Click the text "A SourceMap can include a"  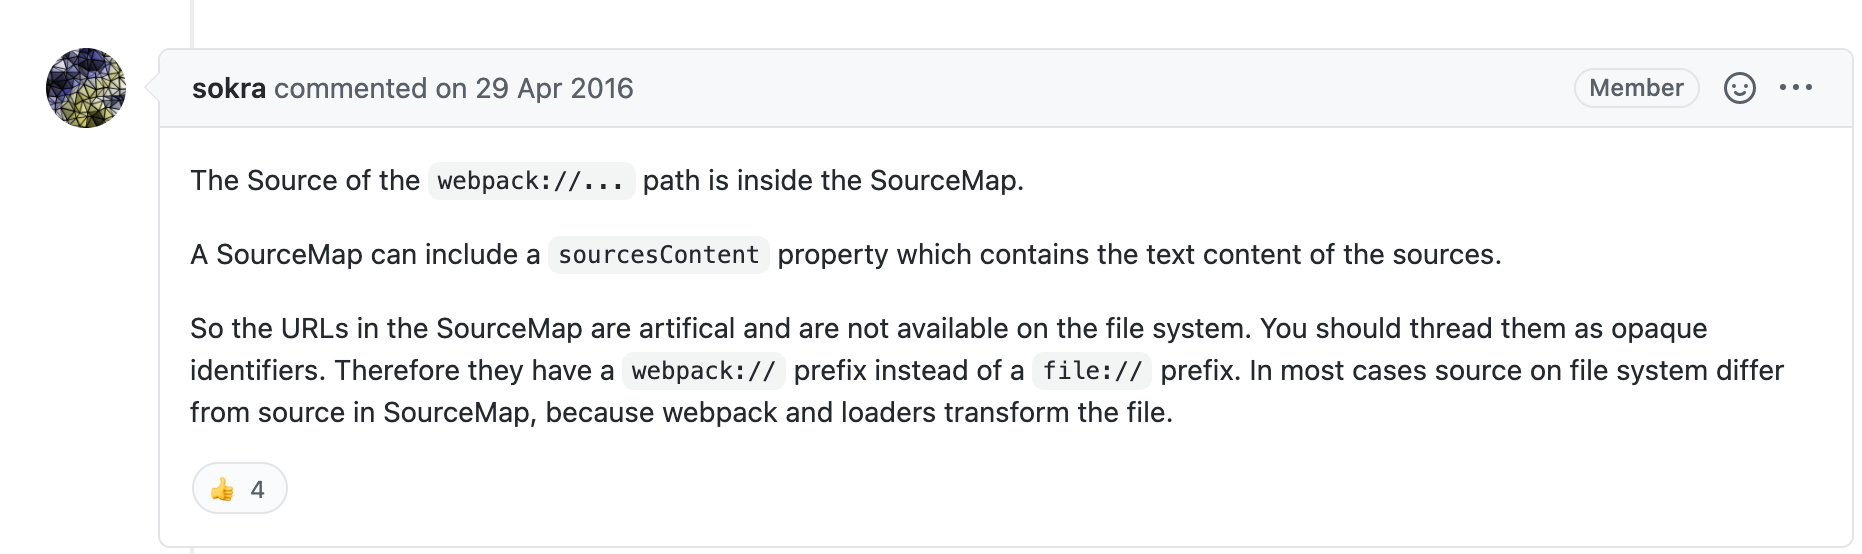click(x=364, y=255)
